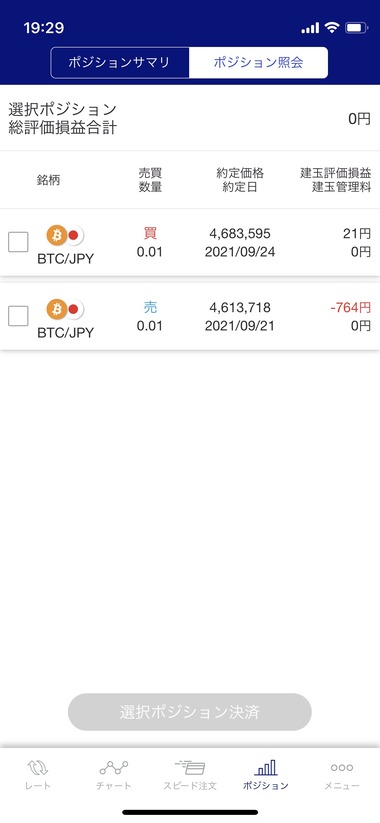Check the 買 BTC/JPY position checkbox
This screenshot has width=380, height=823.
(x=18, y=242)
